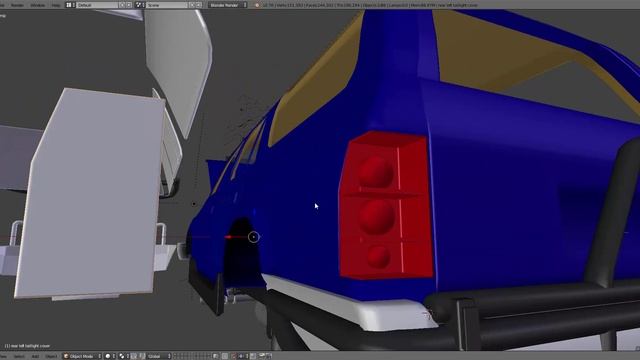Image resolution: width=640 pixels, height=360 pixels.
Task: Select the translate manipulator arrow icon
Action: 142,356
